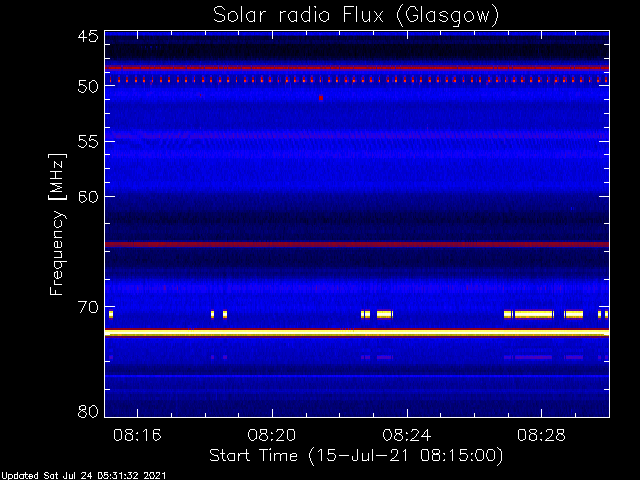Image resolution: width=640 pixels, height=480 pixels.
Task: Click the 'Start Time (15-Jul-21 08:15:00)' label
Action: click(356, 456)
